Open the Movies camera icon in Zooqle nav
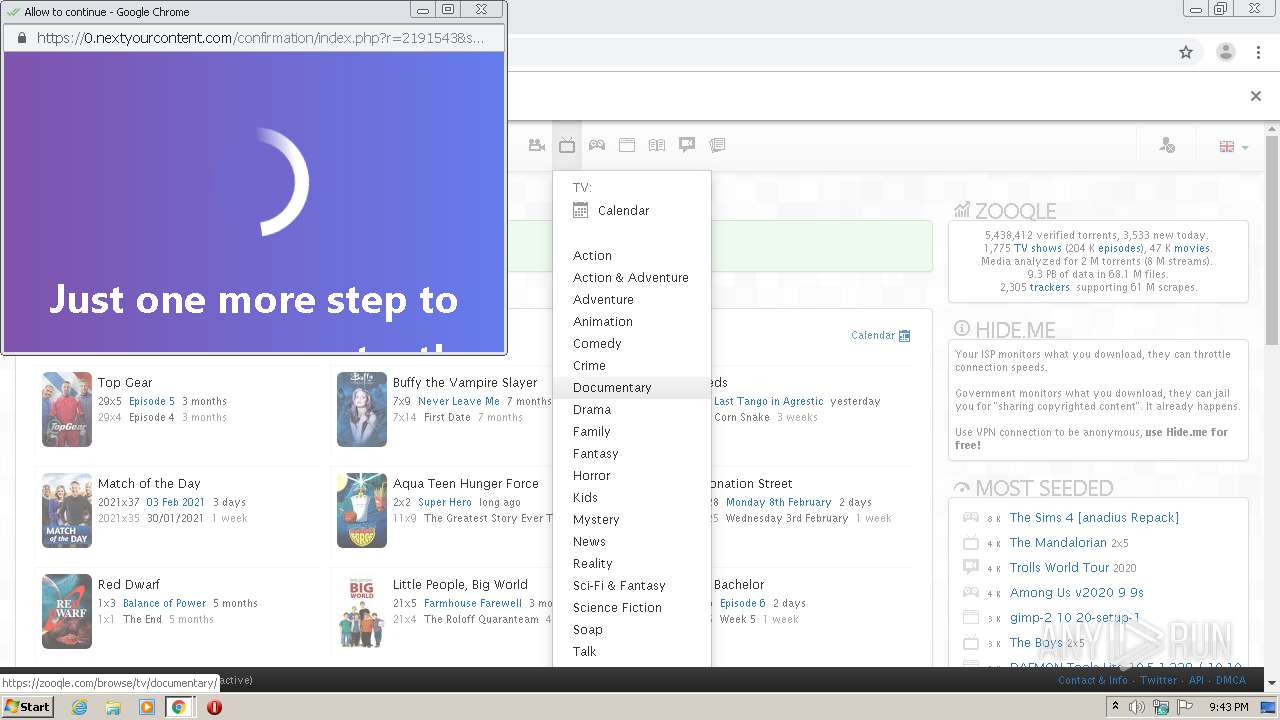This screenshot has width=1280, height=720. pyautogui.click(x=537, y=145)
